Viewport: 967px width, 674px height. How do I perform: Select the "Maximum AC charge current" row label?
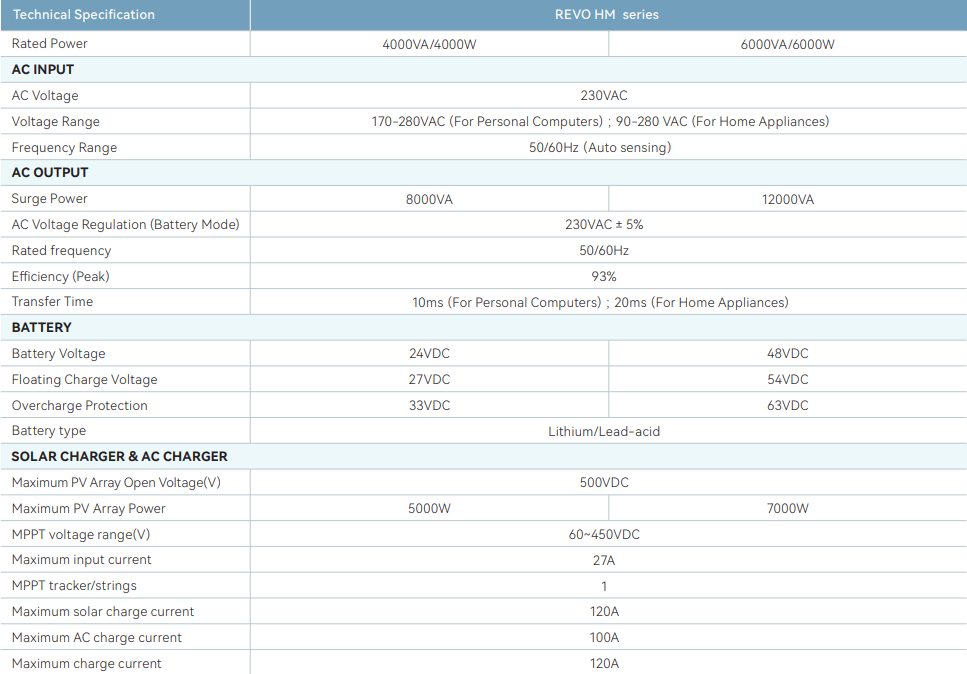[97, 637]
